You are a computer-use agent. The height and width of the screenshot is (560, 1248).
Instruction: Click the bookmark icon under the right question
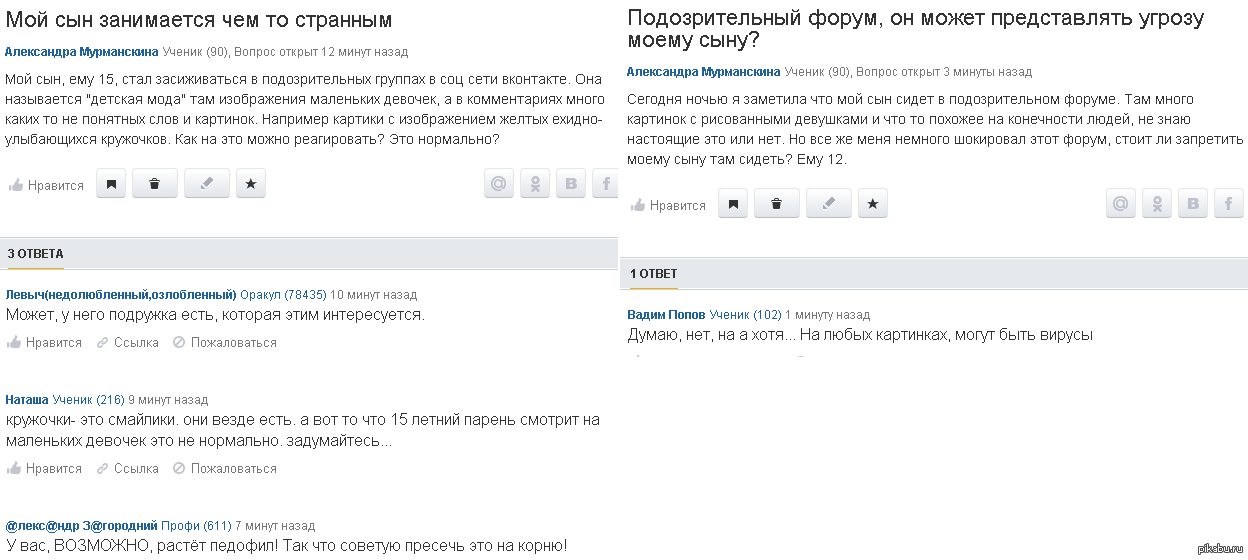tap(733, 204)
